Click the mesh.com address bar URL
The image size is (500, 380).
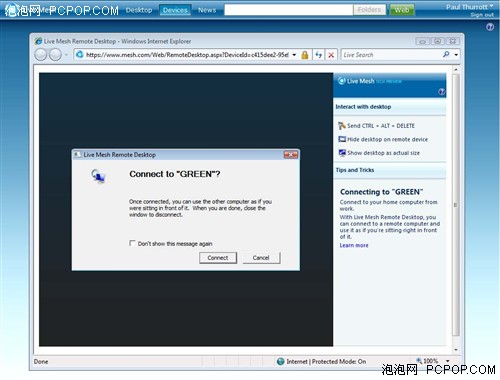[187, 55]
